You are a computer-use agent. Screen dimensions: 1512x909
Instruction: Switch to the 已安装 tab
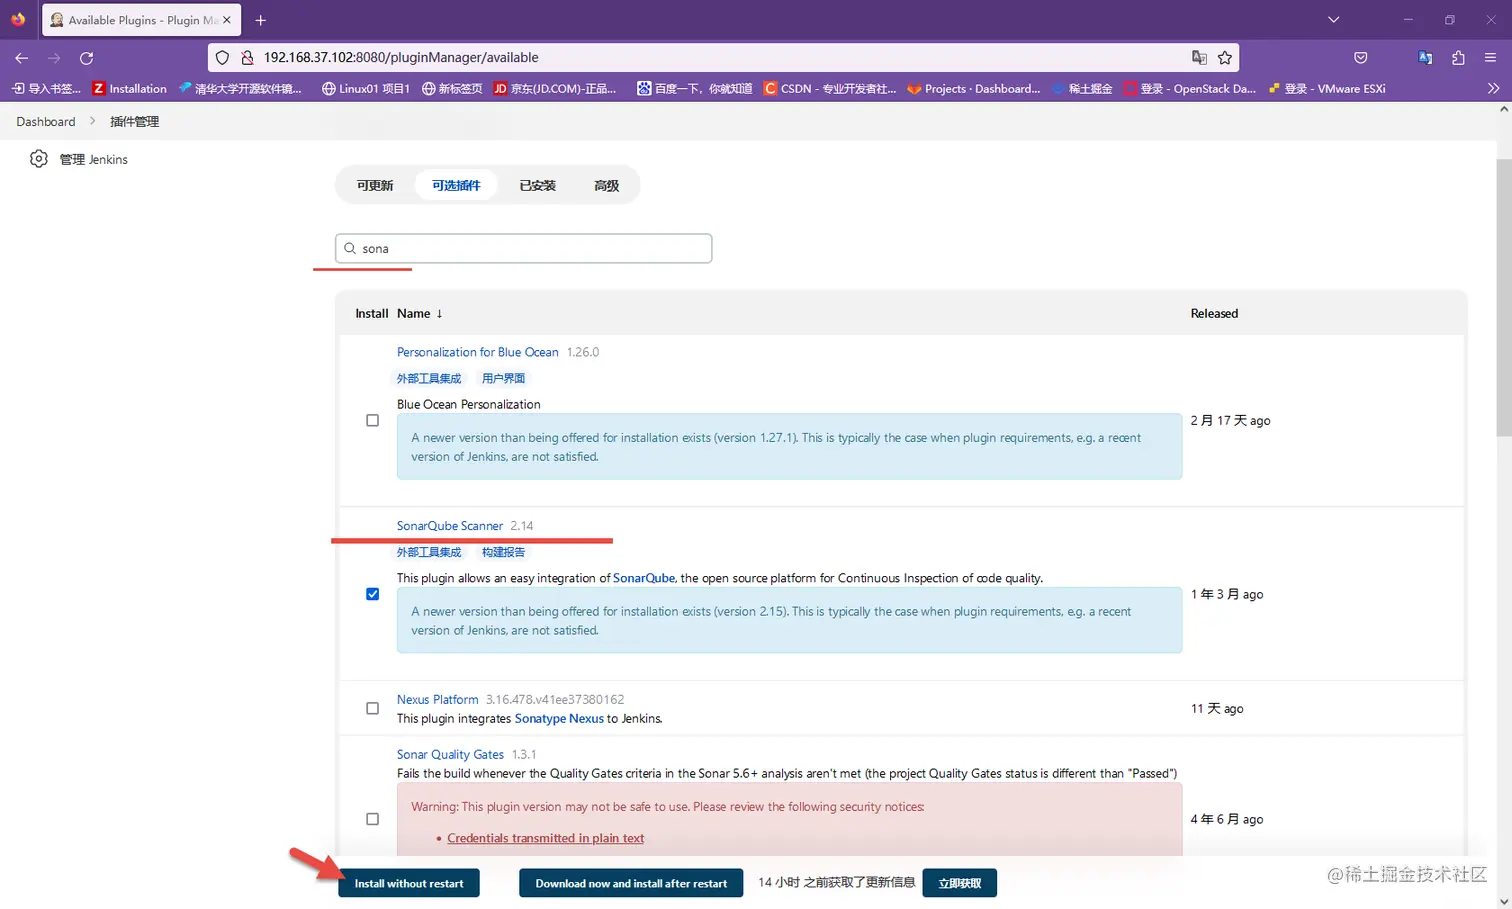(537, 185)
